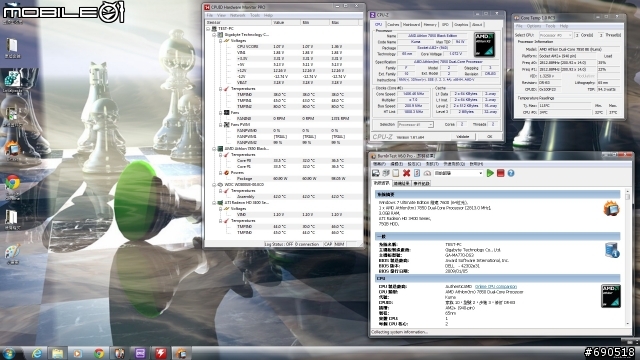Switch to the SPD tab in CPU-Z
The height and width of the screenshot is (360, 640).
click(445, 25)
